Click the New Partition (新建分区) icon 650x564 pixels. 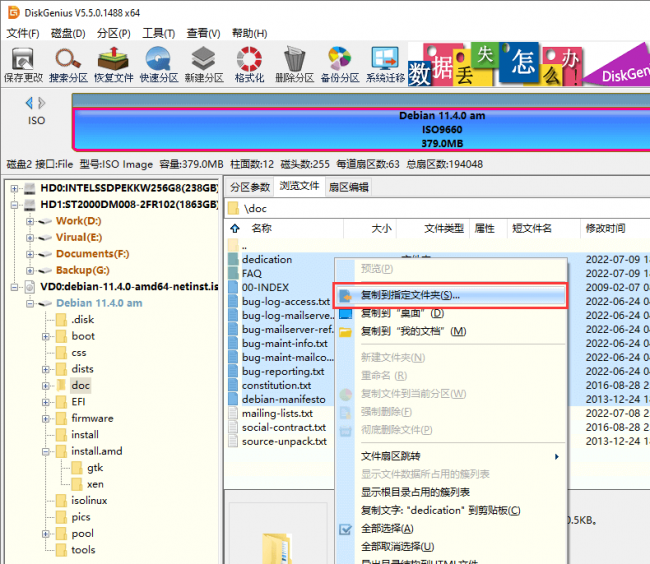(204, 64)
